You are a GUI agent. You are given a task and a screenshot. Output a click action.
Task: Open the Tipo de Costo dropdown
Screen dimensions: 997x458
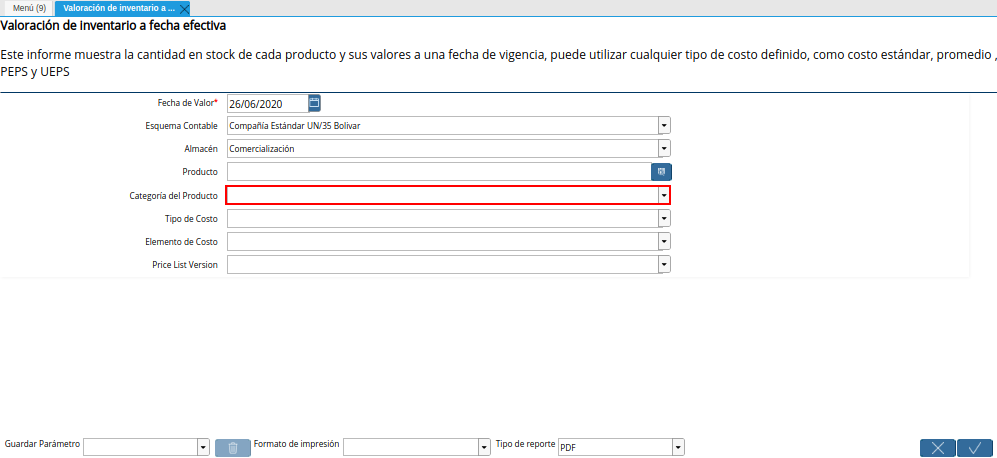click(x=664, y=219)
